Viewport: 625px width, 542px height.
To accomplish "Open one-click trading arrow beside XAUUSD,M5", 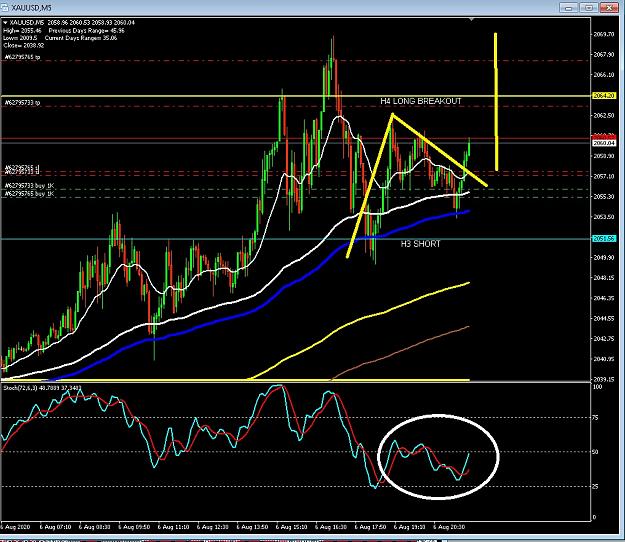I will click(5, 23).
